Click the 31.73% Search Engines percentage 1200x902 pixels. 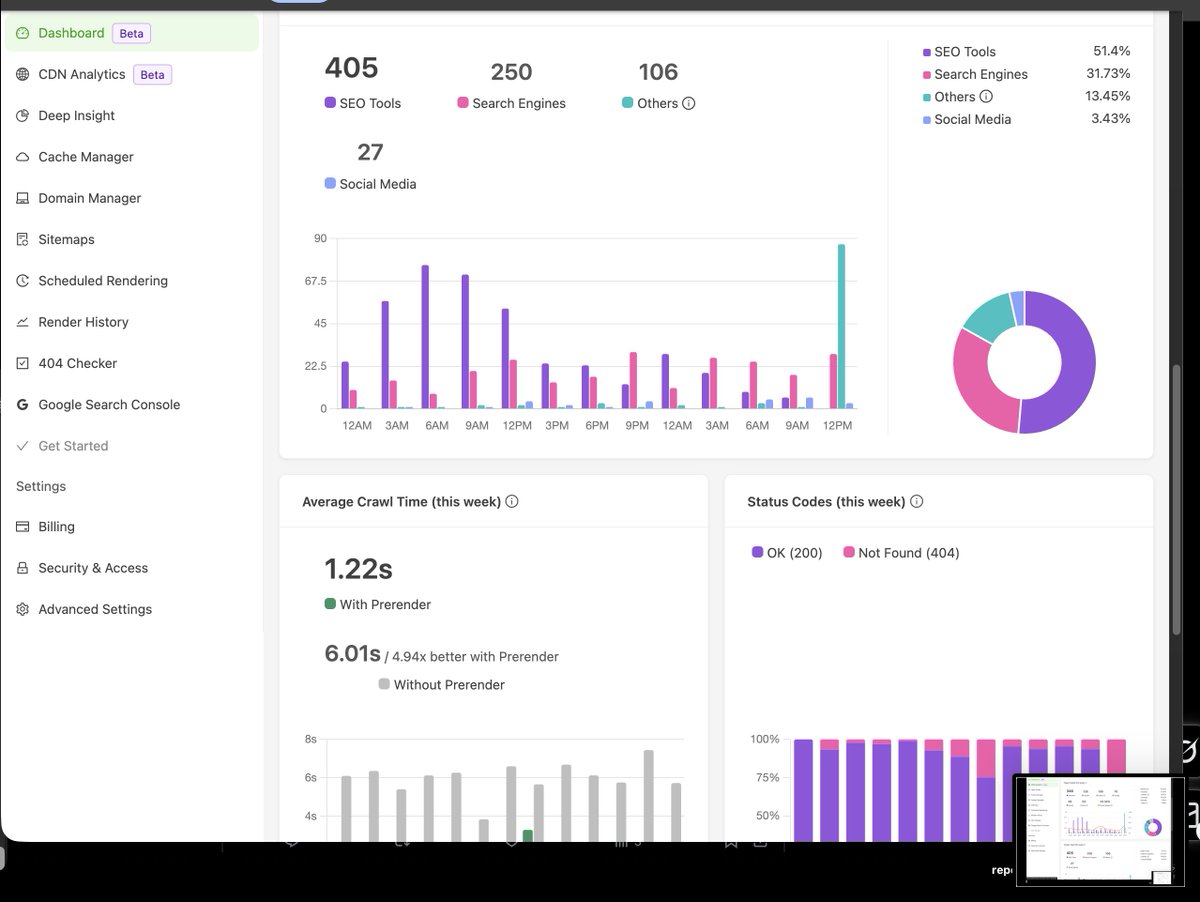click(x=1108, y=73)
